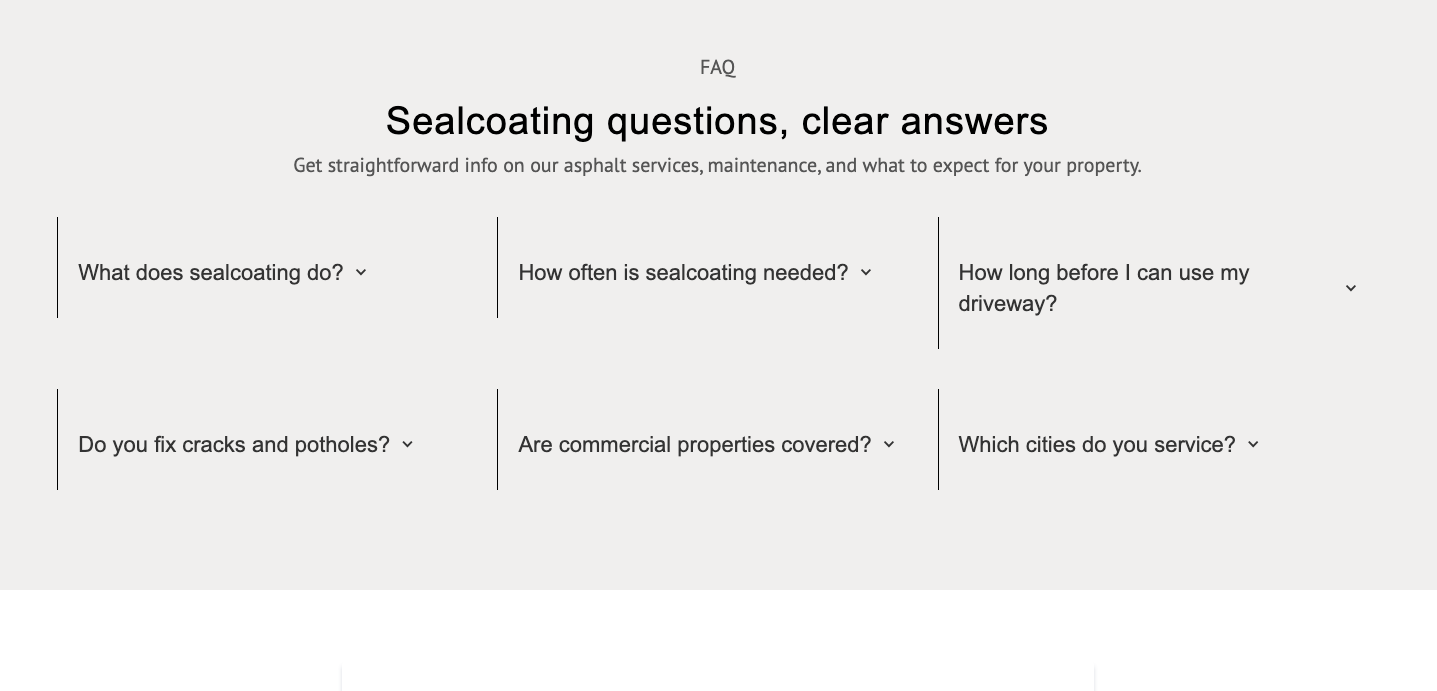
Task: Click divider line left of 'Which cities do you service?'
Action: point(938,439)
